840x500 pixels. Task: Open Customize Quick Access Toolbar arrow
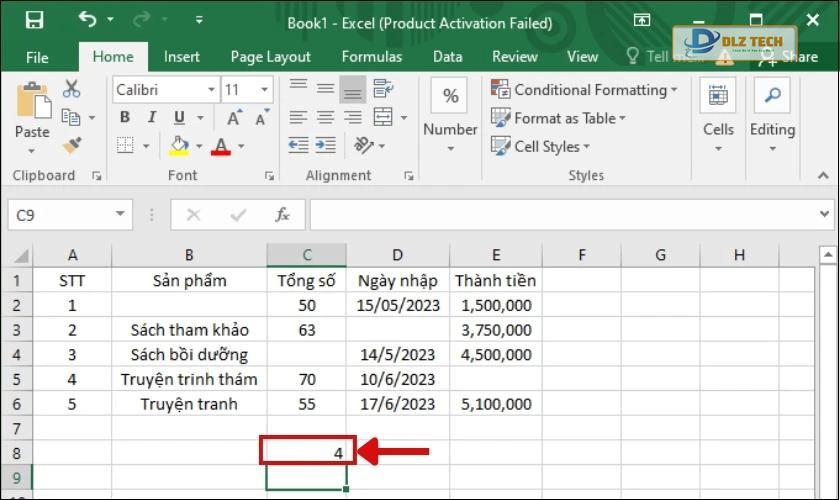point(199,20)
